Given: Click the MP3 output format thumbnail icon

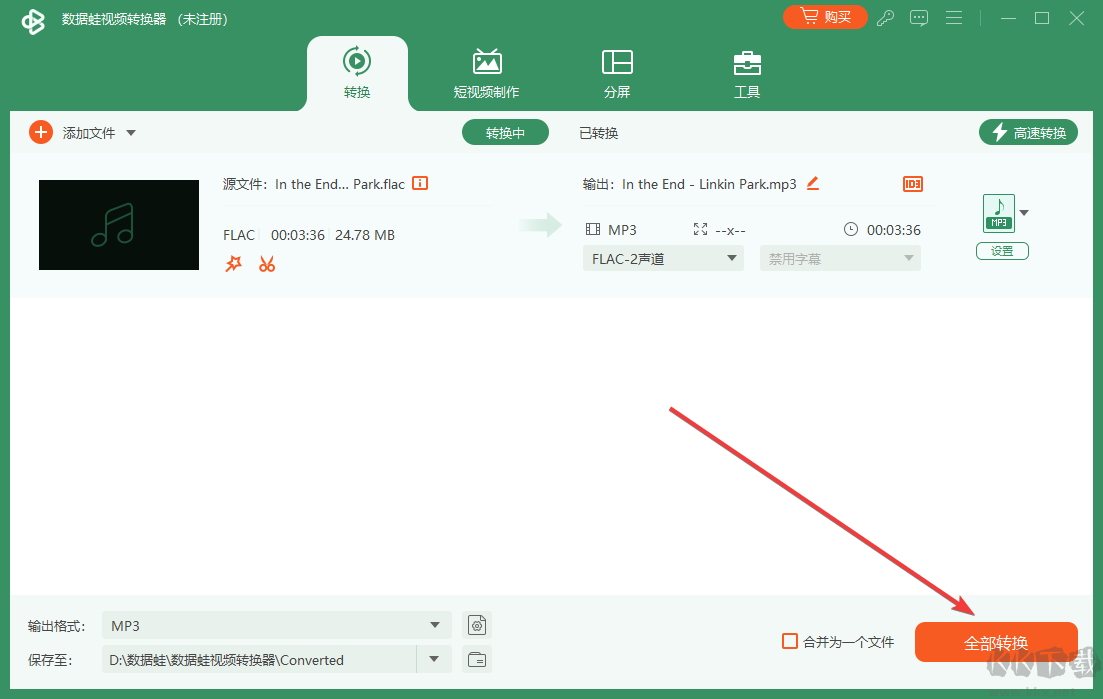Looking at the screenshot, I should click(x=998, y=212).
